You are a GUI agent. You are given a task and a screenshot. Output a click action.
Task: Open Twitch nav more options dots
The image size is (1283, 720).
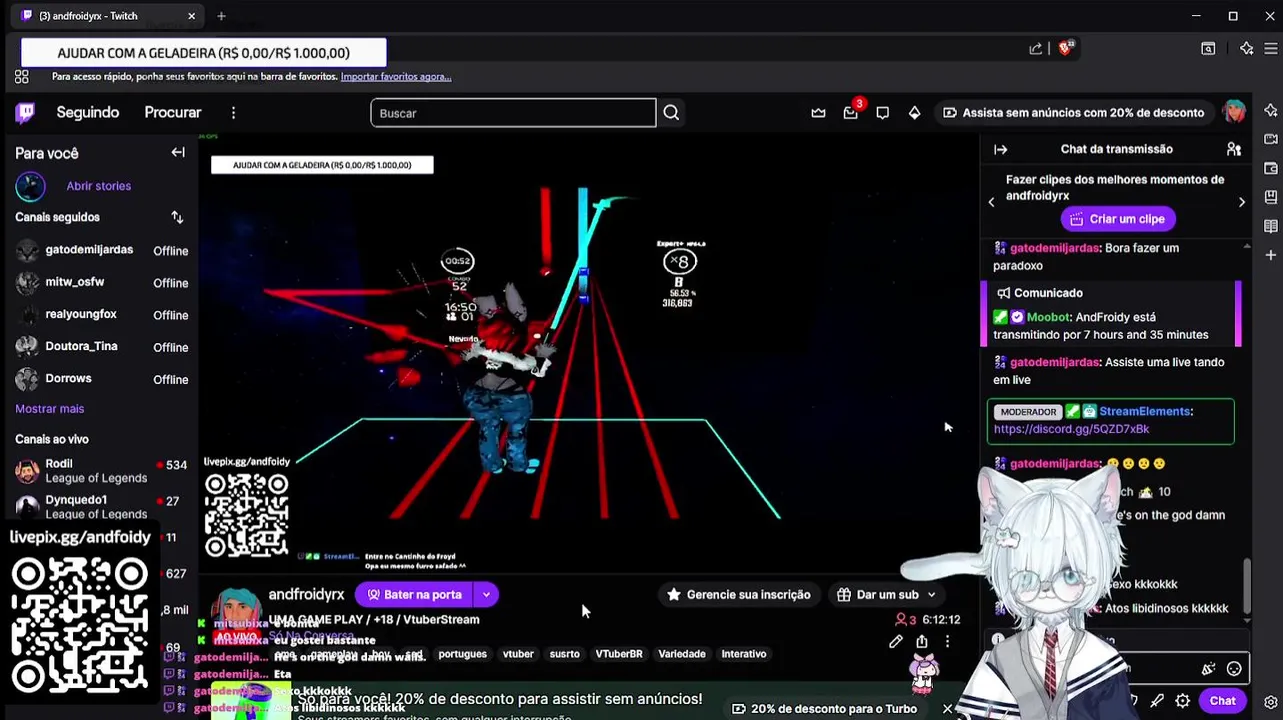point(233,113)
